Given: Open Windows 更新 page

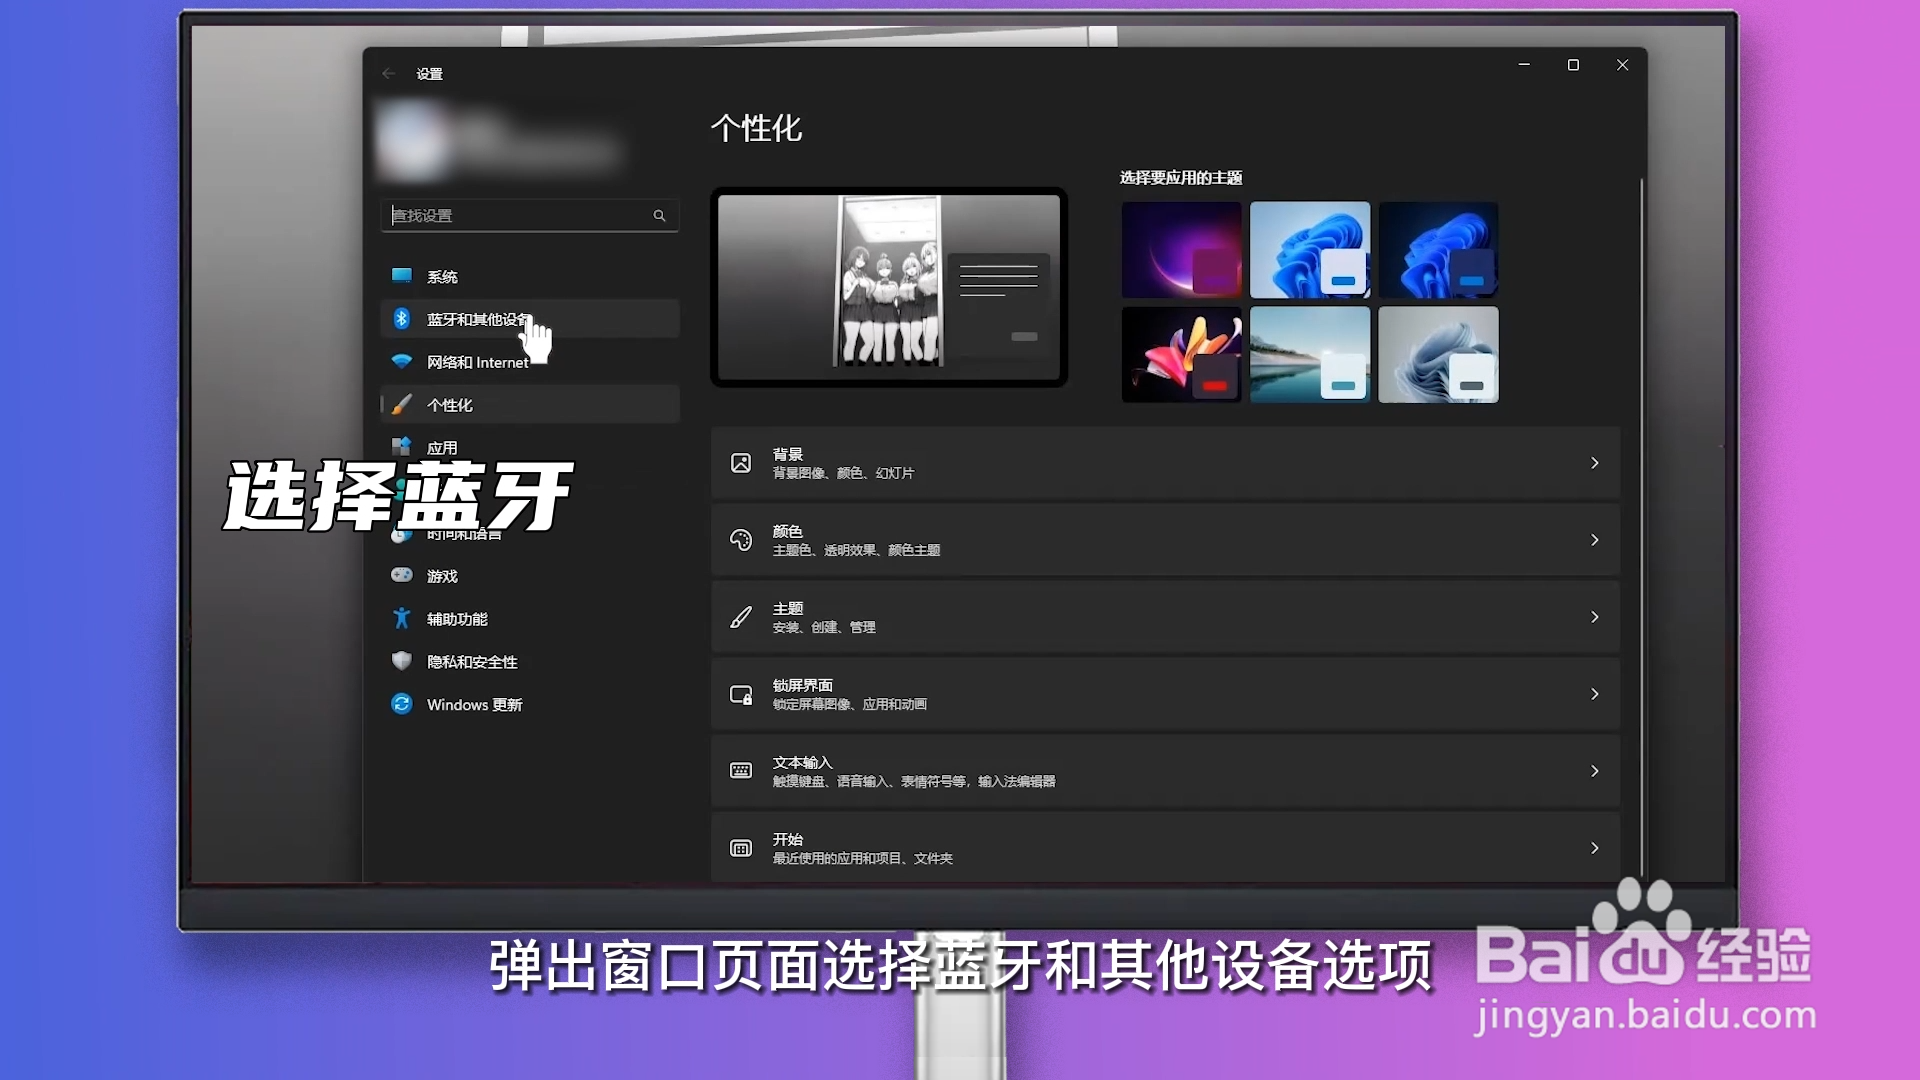Looking at the screenshot, I should click(x=530, y=705).
